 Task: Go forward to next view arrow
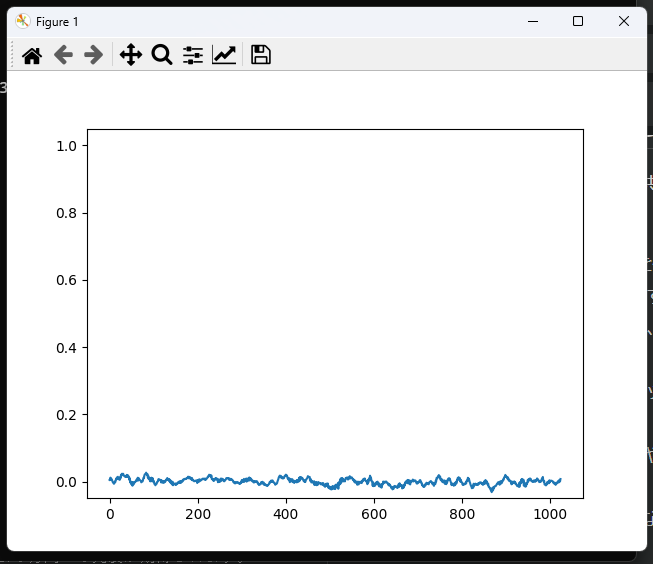(x=94, y=55)
